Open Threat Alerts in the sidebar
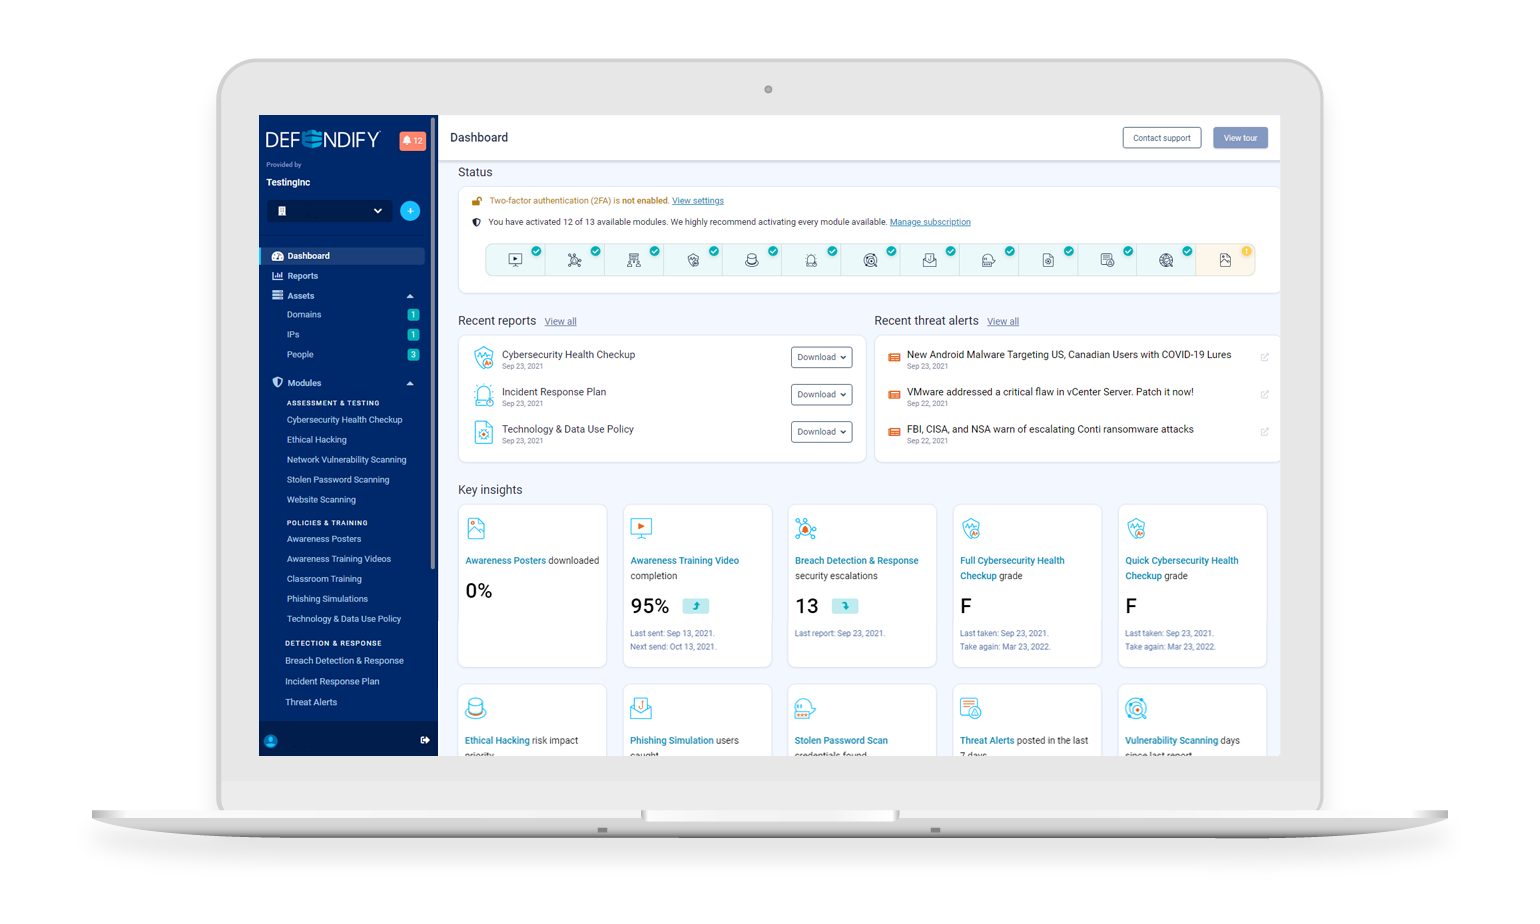Screen dimensions: 1540x924 tap(311, 702)
